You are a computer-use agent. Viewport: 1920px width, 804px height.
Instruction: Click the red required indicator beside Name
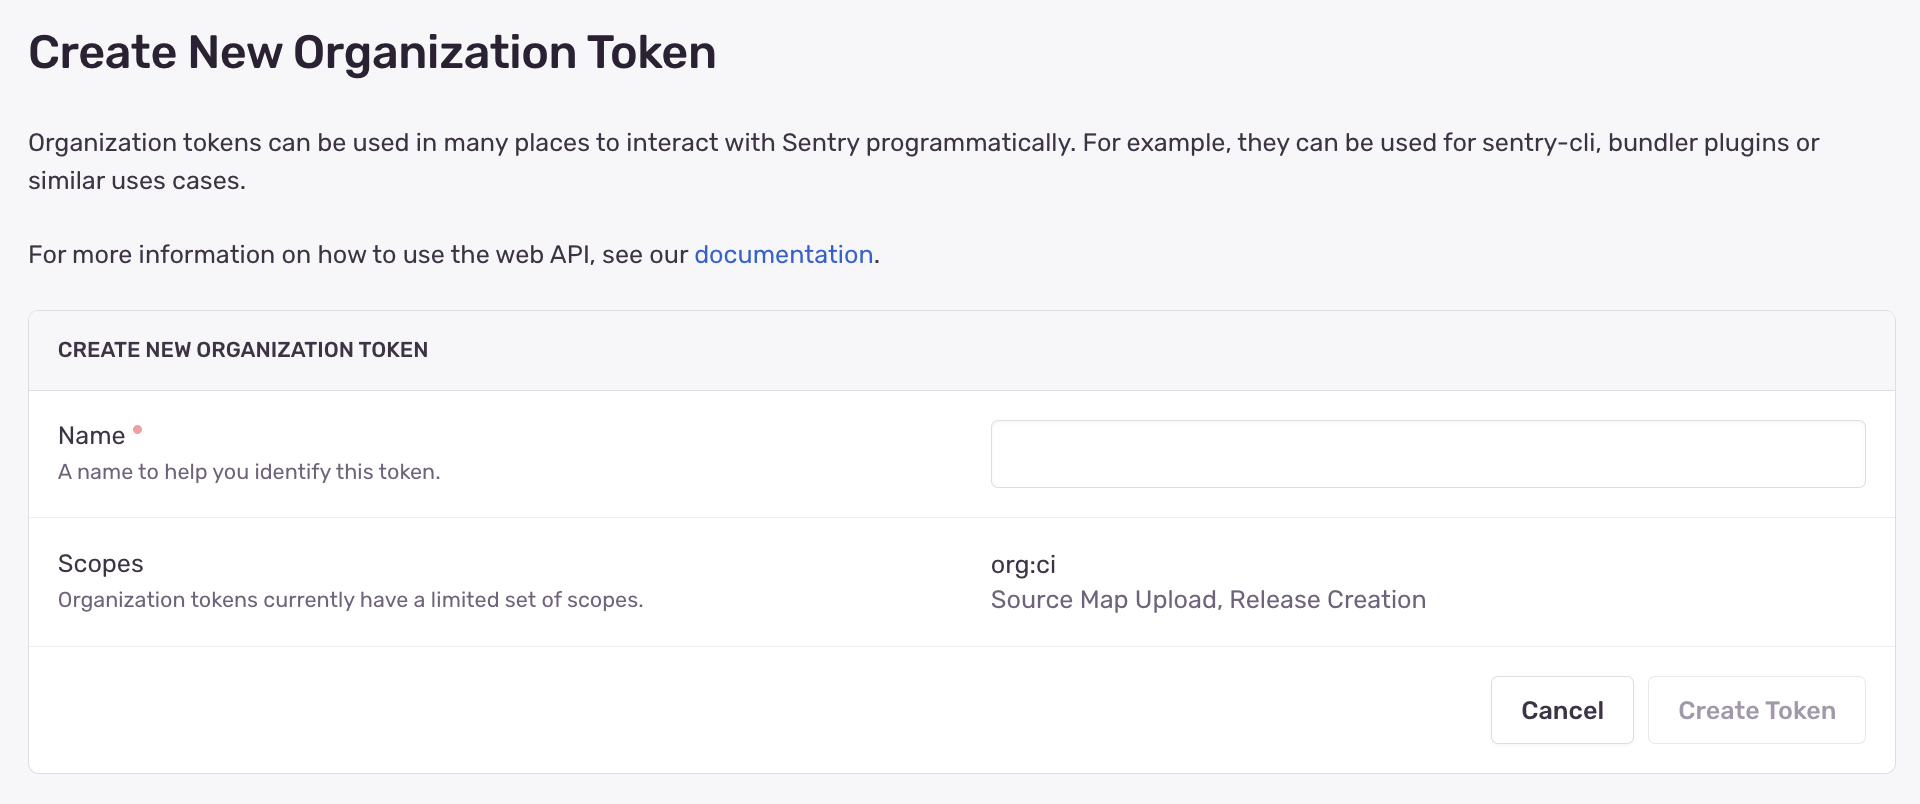click(x=138, y=430)
